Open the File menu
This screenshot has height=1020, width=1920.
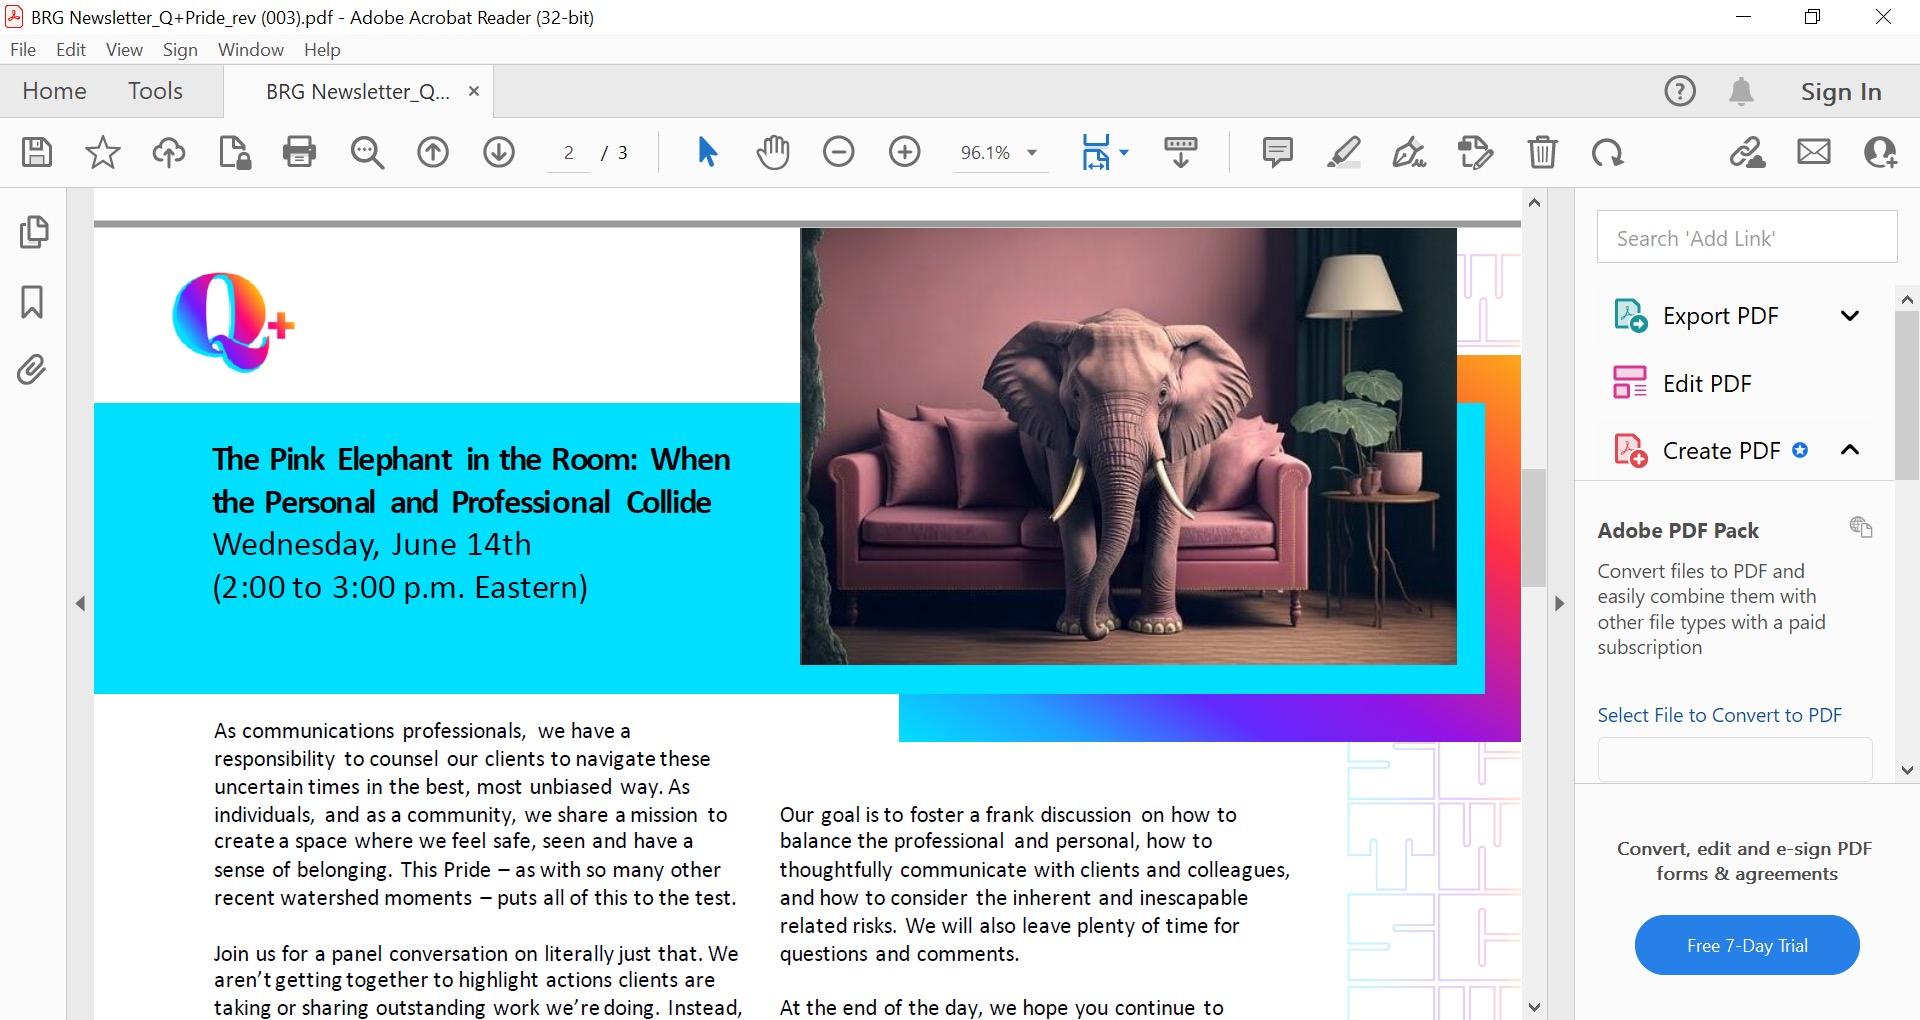[x=23, y=50]
